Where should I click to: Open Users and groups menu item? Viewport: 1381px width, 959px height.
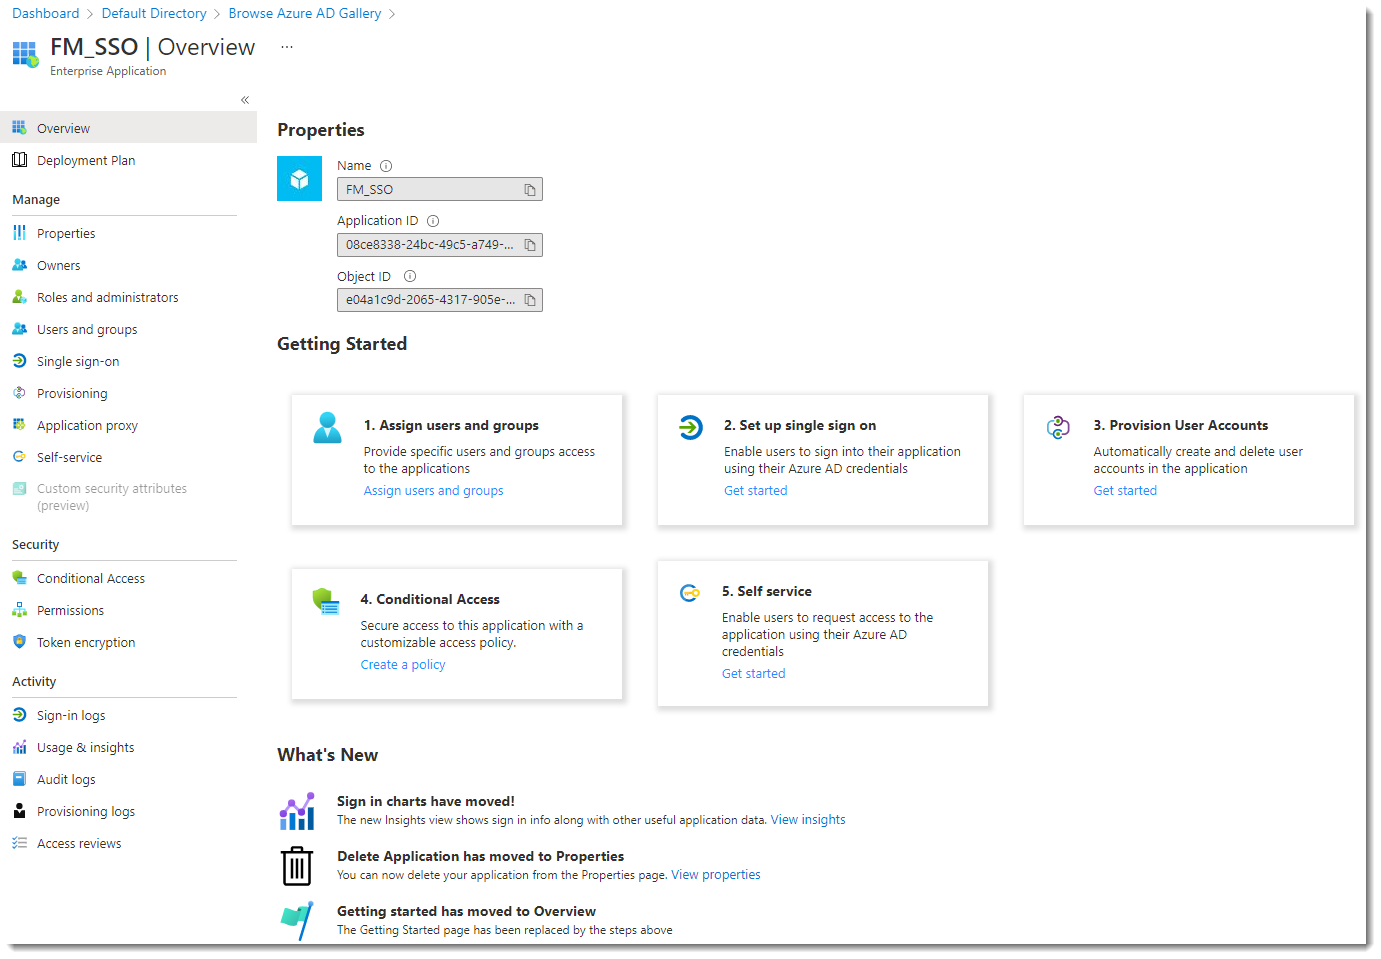coord(87,330)
